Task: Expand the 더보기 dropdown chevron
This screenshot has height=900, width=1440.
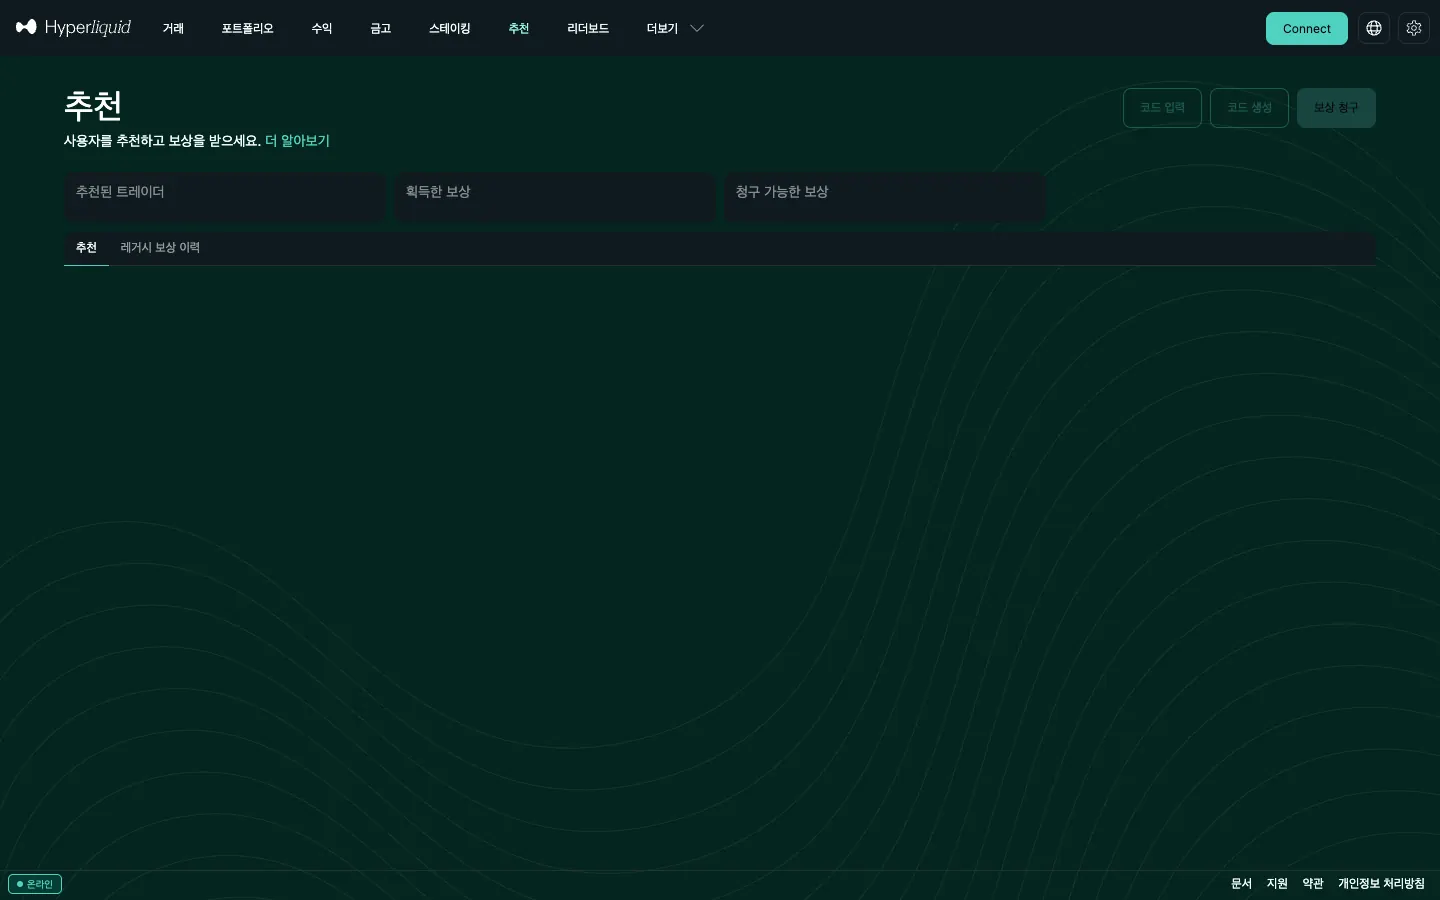Action: pos(697,28)
